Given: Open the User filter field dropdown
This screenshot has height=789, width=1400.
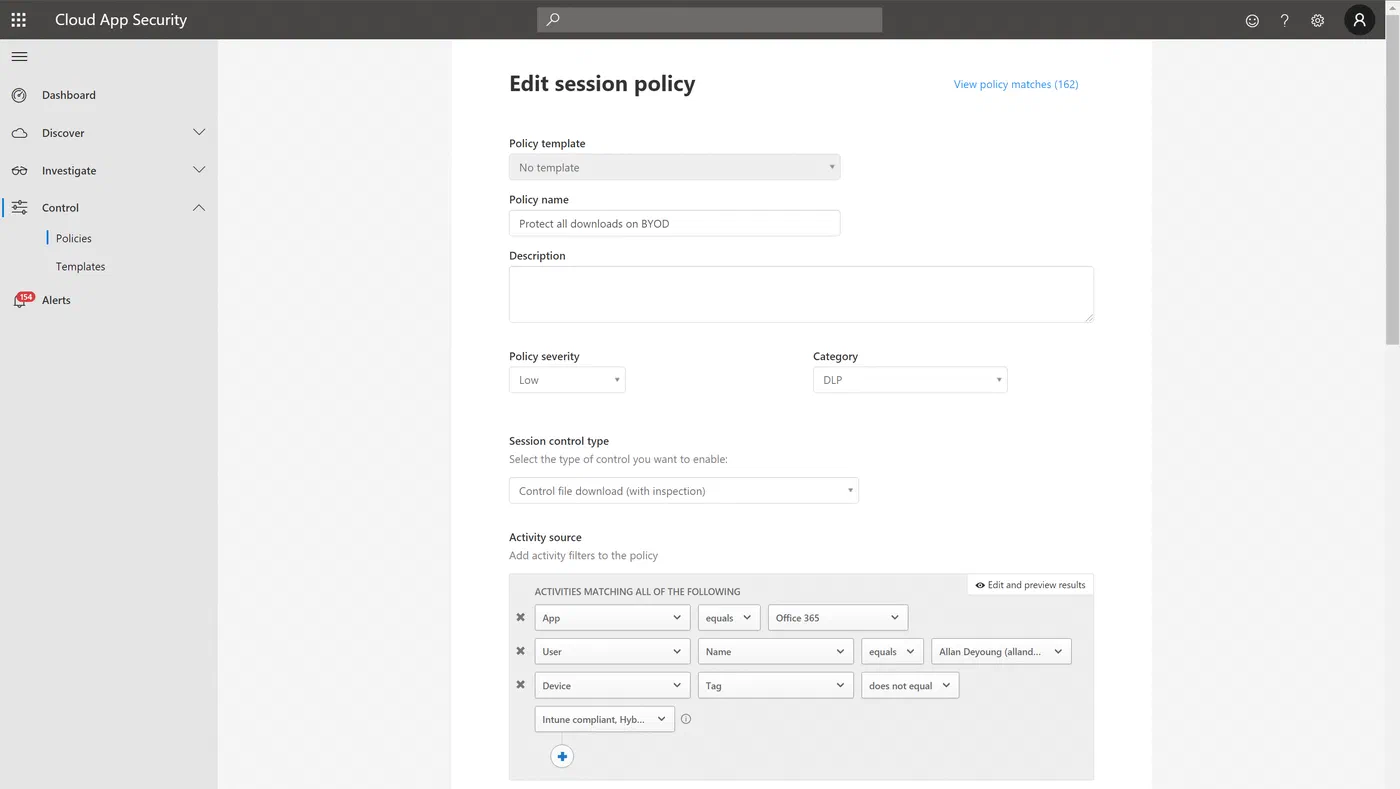Looking at the screenshot, I should coord(612,651).
